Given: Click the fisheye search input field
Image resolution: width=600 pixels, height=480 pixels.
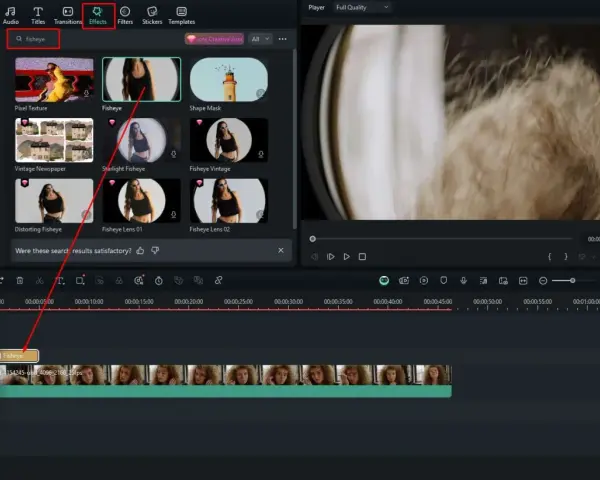Looking at the screenshot, I should pos(34,39).
